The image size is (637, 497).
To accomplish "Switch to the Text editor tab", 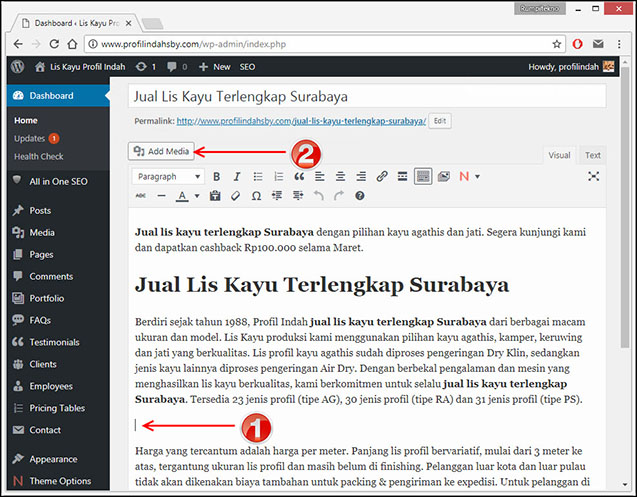I will 592,155.
